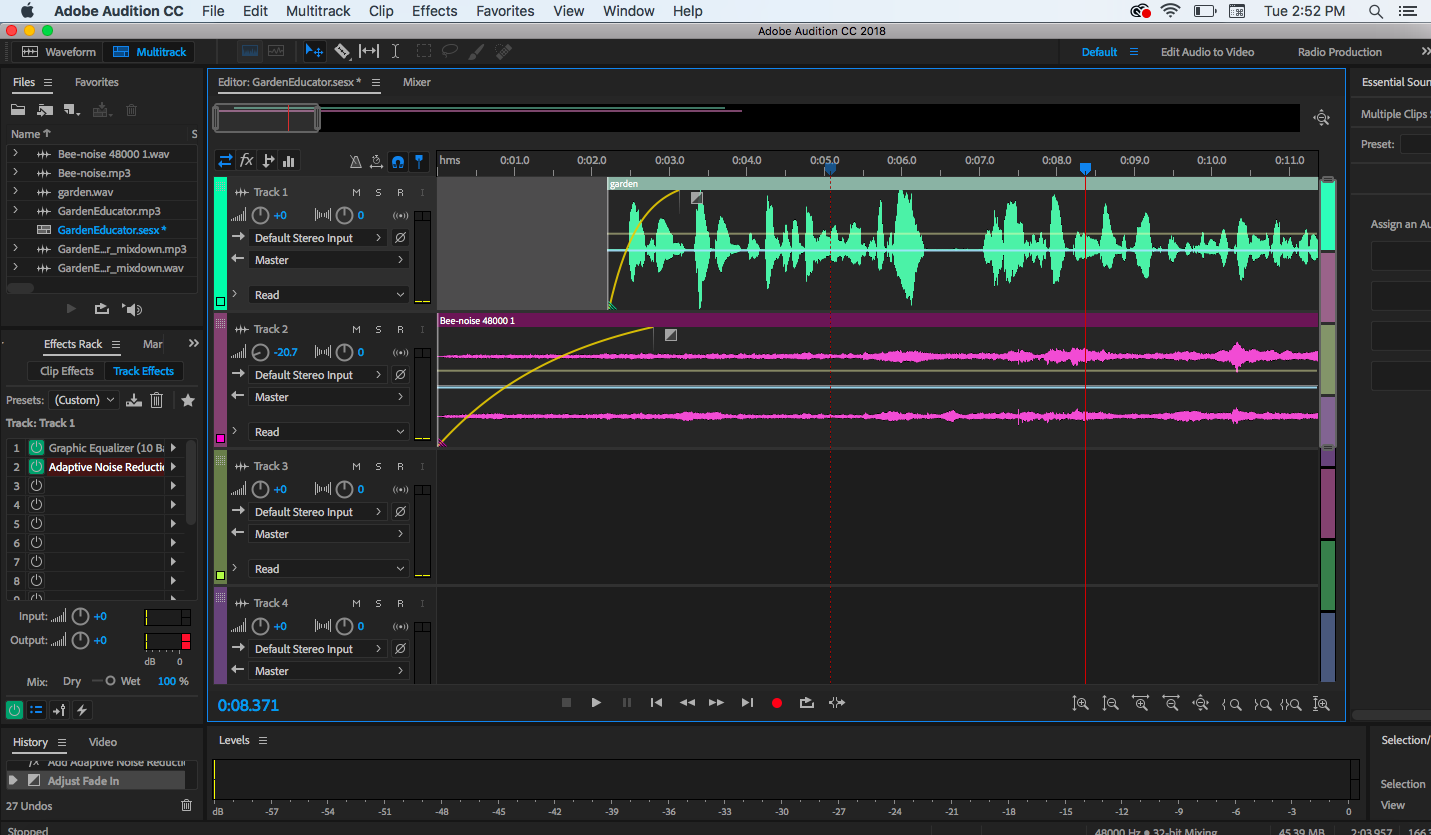Open Track 1 Read automation dropdown
This screenshot has width=1431, height=835.
[328, 295]
